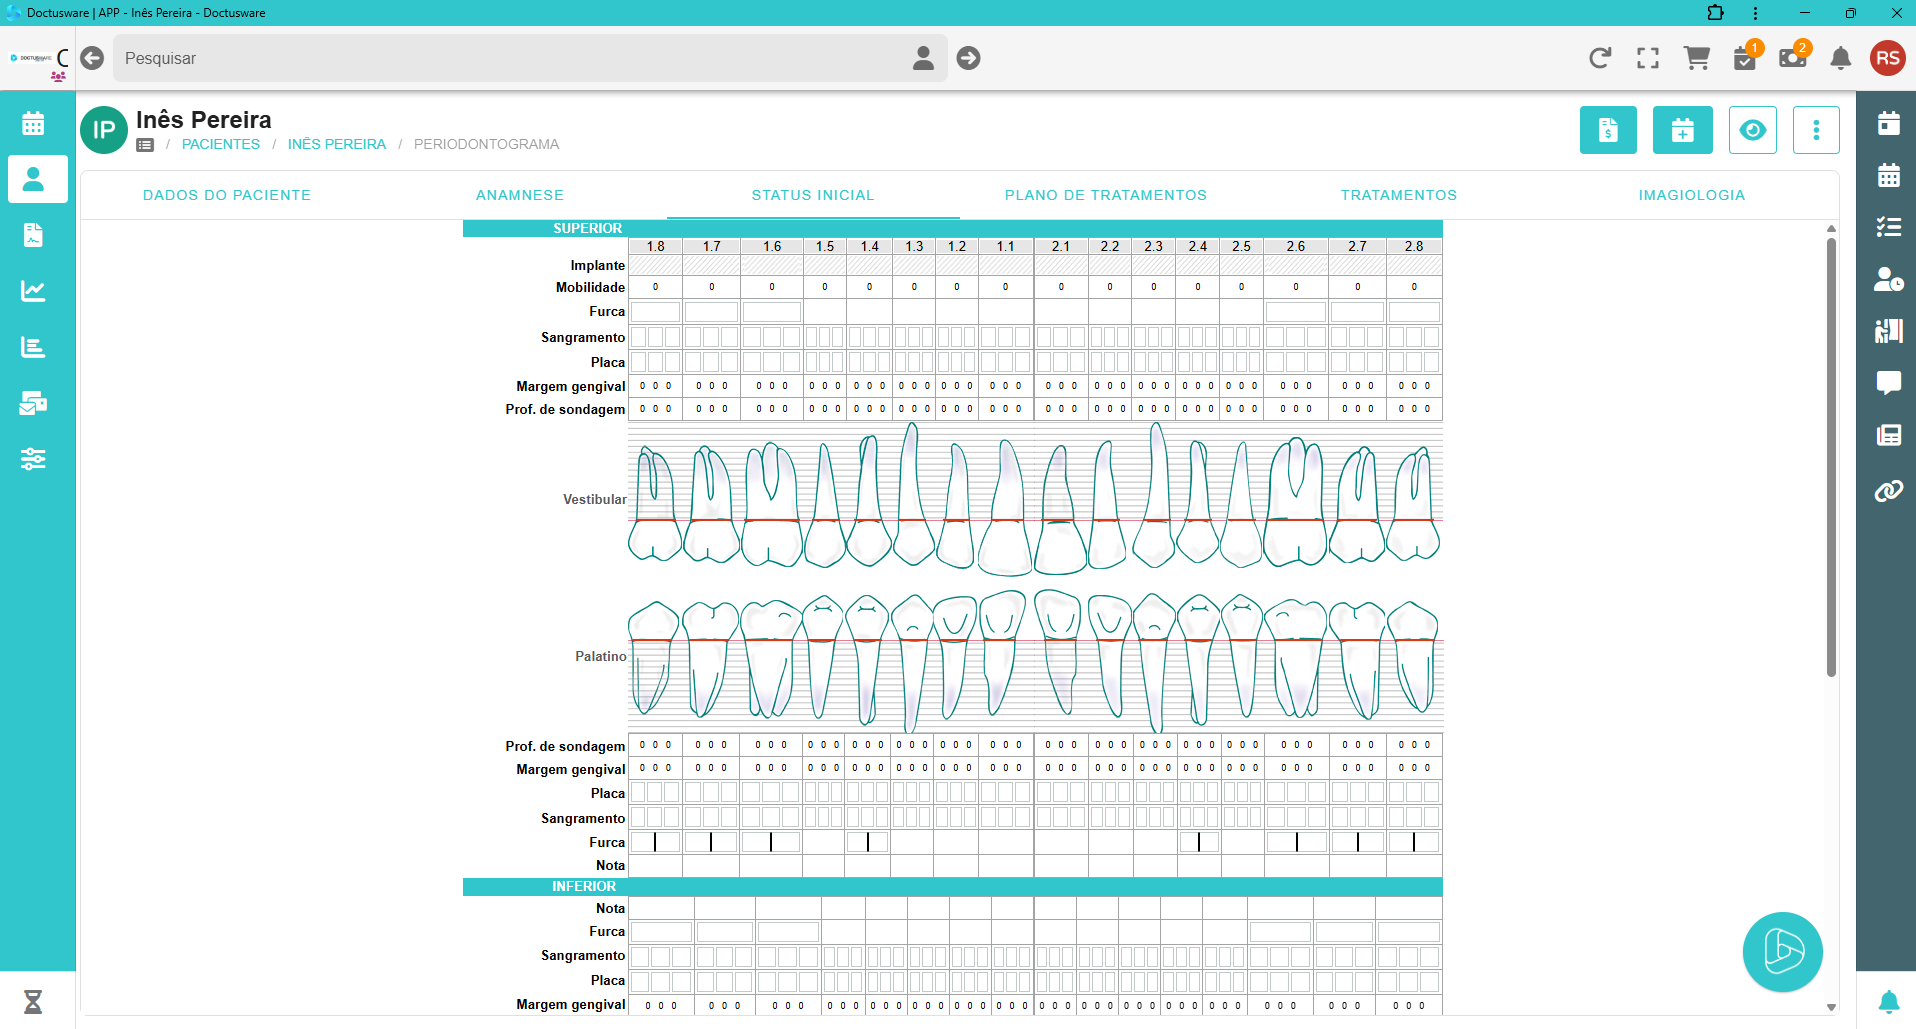This screenshot has width=1916, height=1029.
Task: Open the chat bubble icon in right sidebar
Action: click(x=1888, y=383)
